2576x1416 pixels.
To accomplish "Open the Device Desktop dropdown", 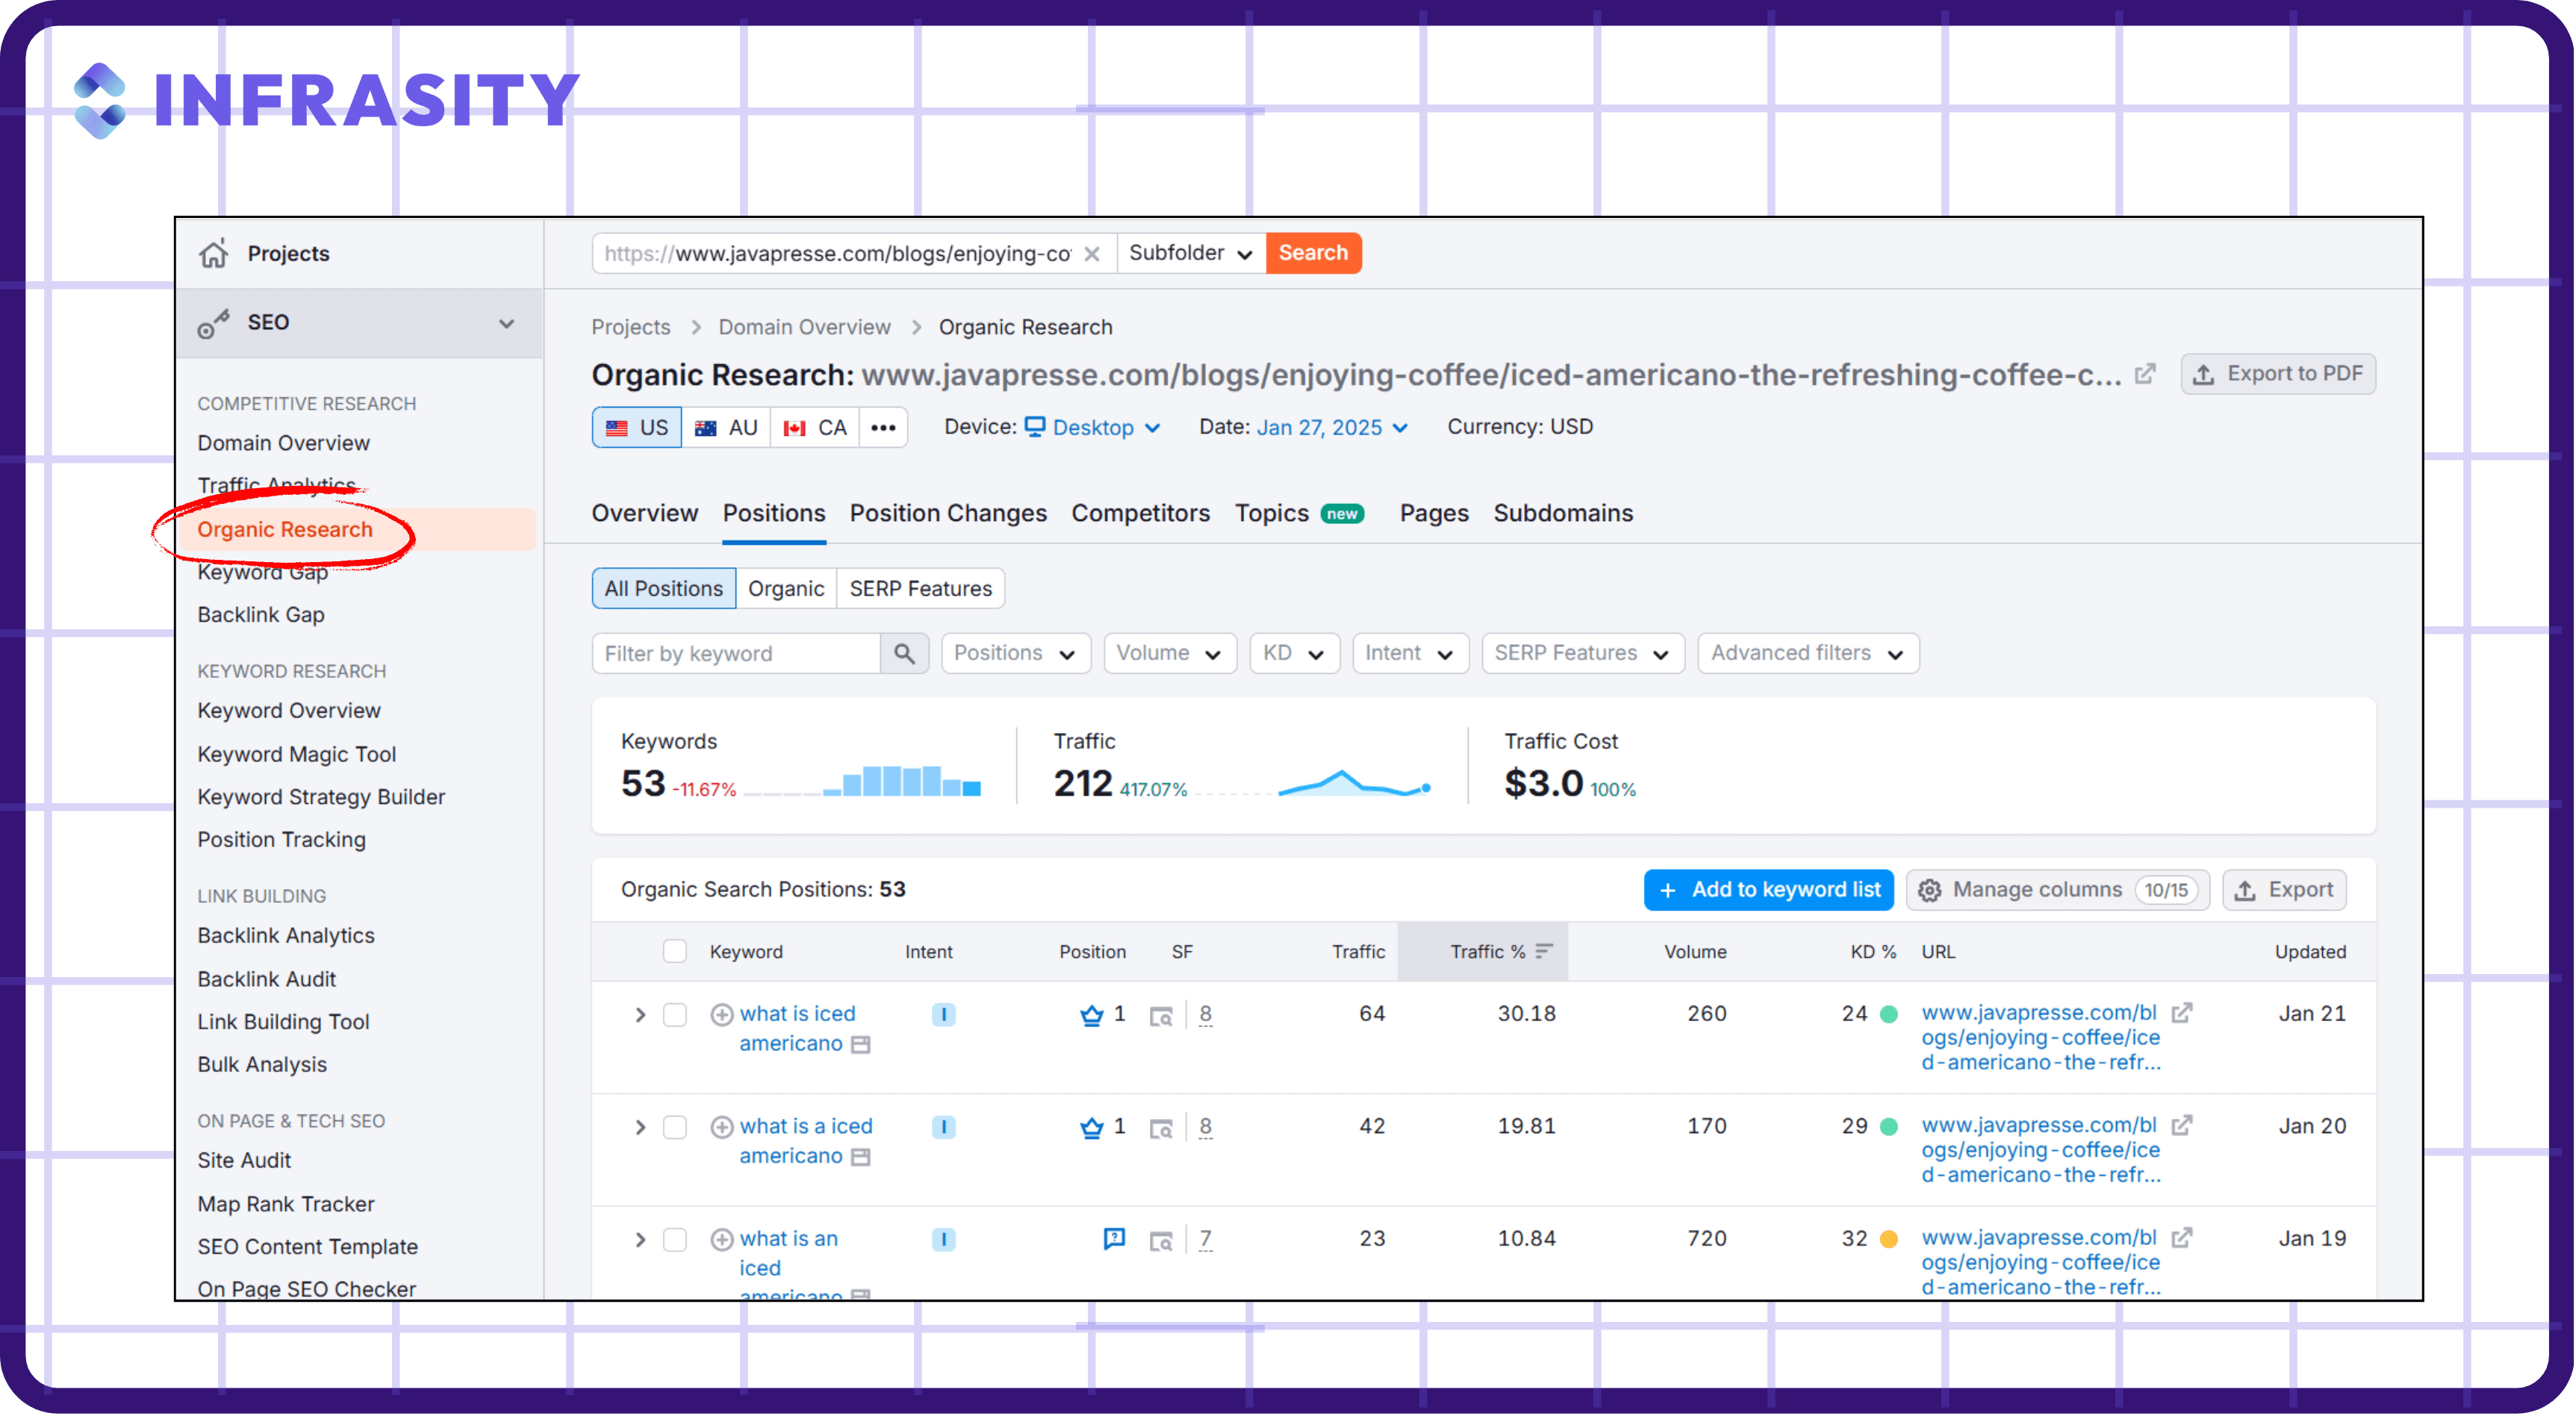I will (1094, 428).
